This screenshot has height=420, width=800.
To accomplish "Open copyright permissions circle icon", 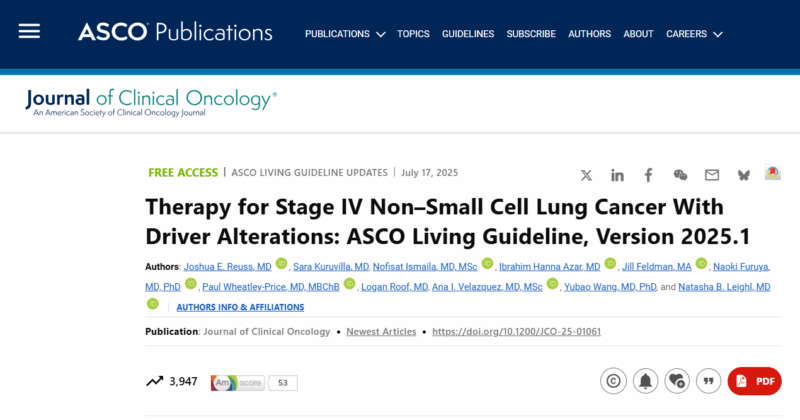I will click(613, 381).
